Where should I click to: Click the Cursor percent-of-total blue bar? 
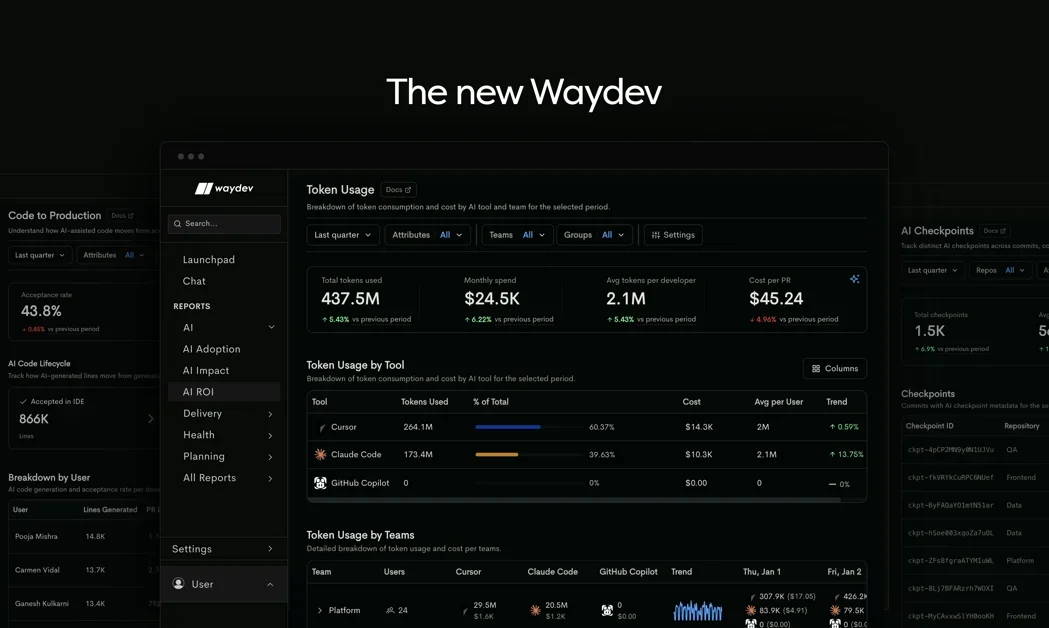coord(508,427)
